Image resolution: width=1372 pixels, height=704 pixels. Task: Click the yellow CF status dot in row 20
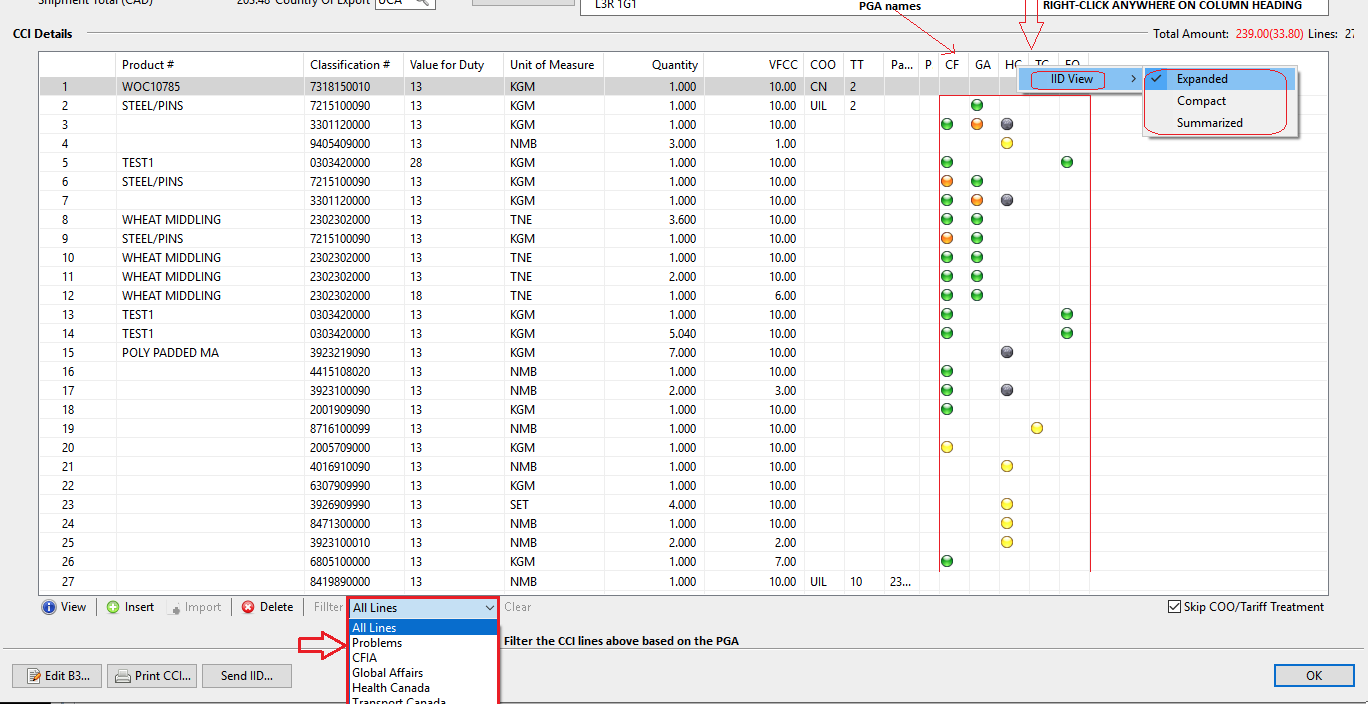[x=947, y=447]
